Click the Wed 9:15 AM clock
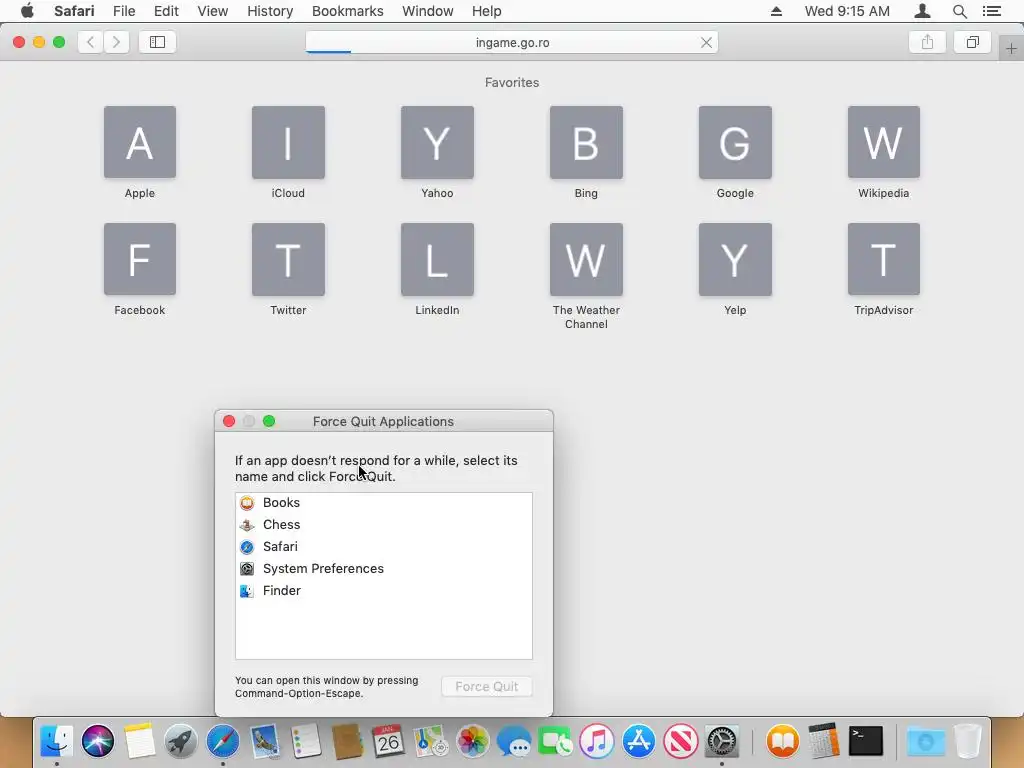1024x768 pixels. 847,11
